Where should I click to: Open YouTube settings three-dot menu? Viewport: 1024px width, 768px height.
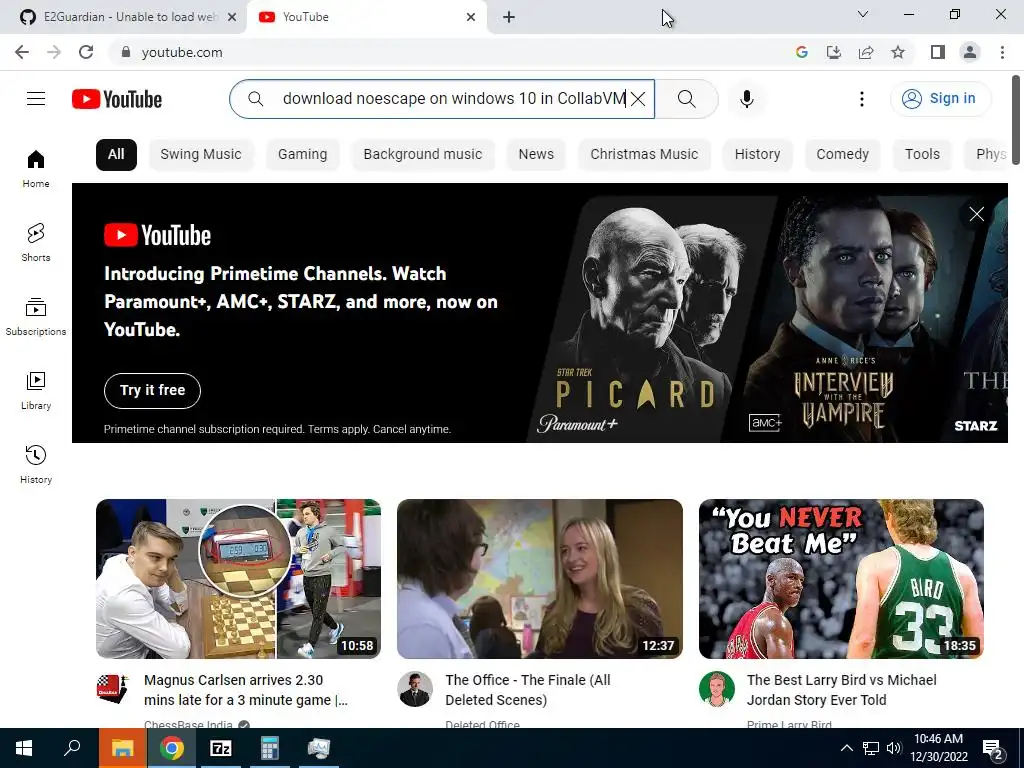(x=862, y=99)
